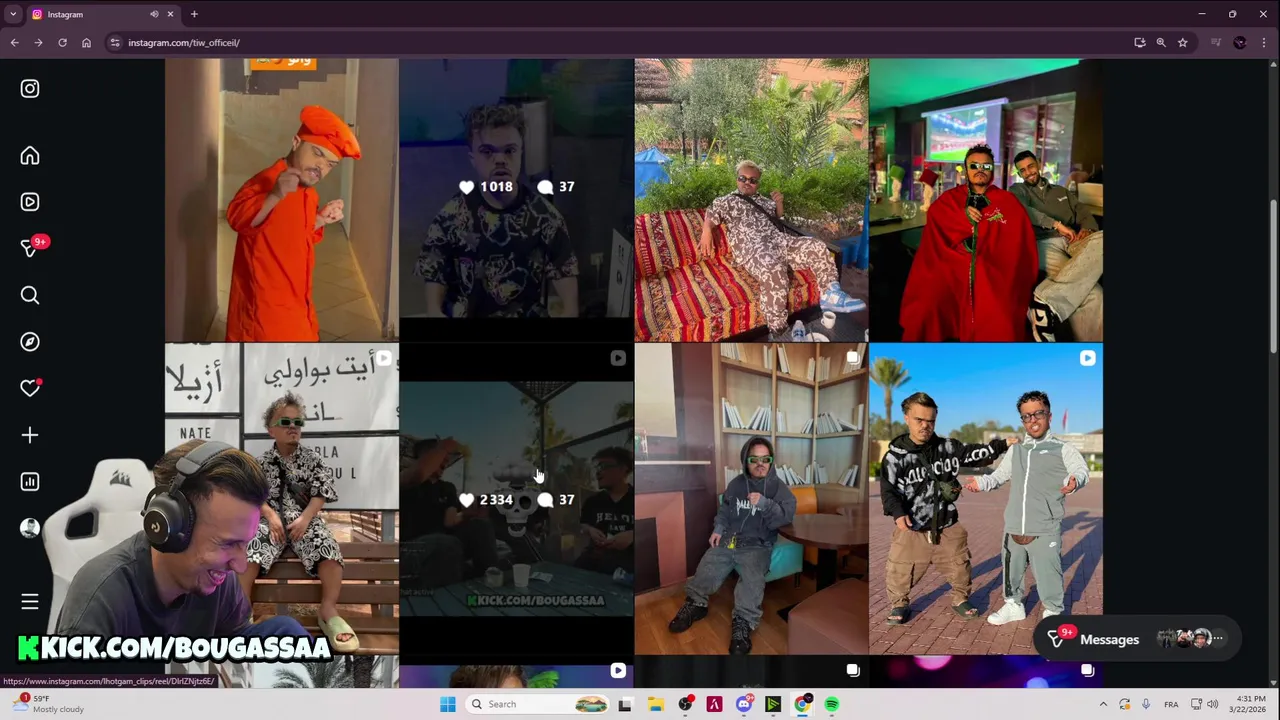Open the More hamburger menu
Viewport: 1280px width, 720px height.
click(30, 602)
